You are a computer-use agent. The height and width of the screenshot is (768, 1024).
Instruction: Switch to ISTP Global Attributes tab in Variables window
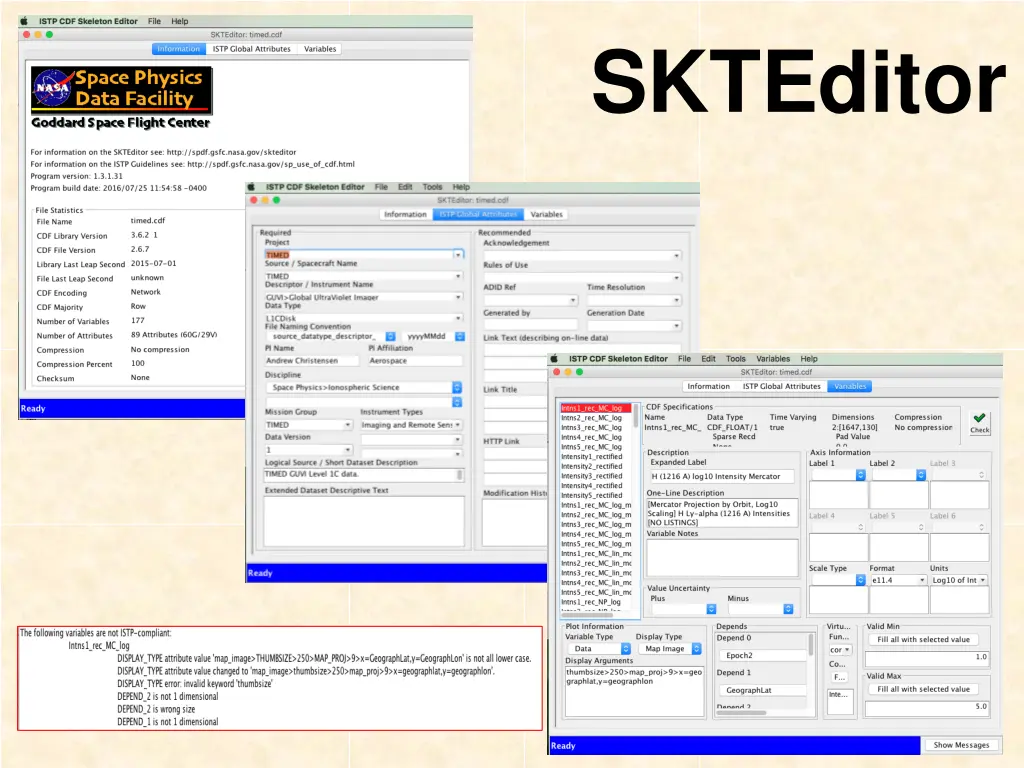pos(782,386)
